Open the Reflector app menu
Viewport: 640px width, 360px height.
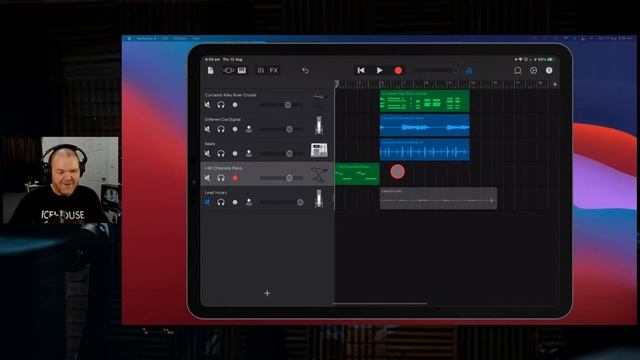146,38
